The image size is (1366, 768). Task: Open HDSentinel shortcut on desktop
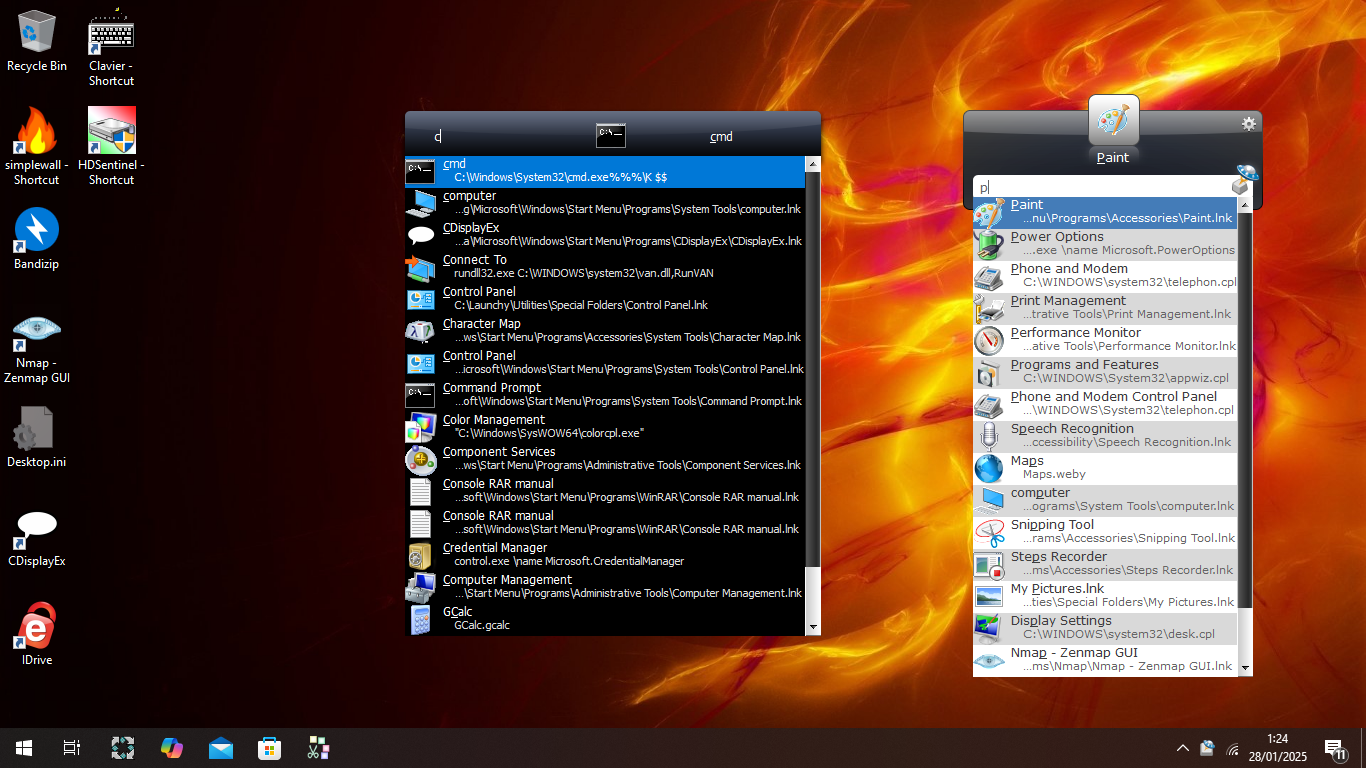point(112,147)
